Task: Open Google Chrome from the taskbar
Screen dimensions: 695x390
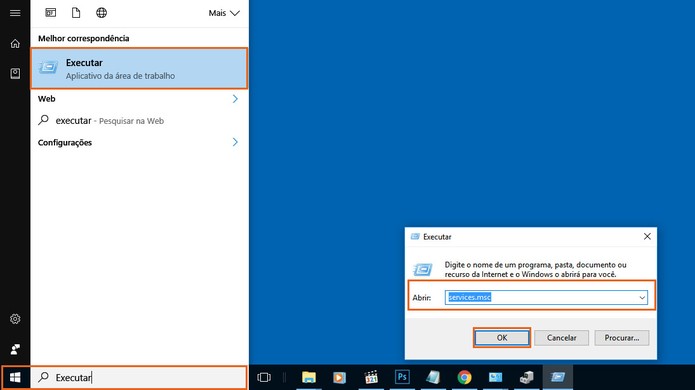Action: coord(465,378)
